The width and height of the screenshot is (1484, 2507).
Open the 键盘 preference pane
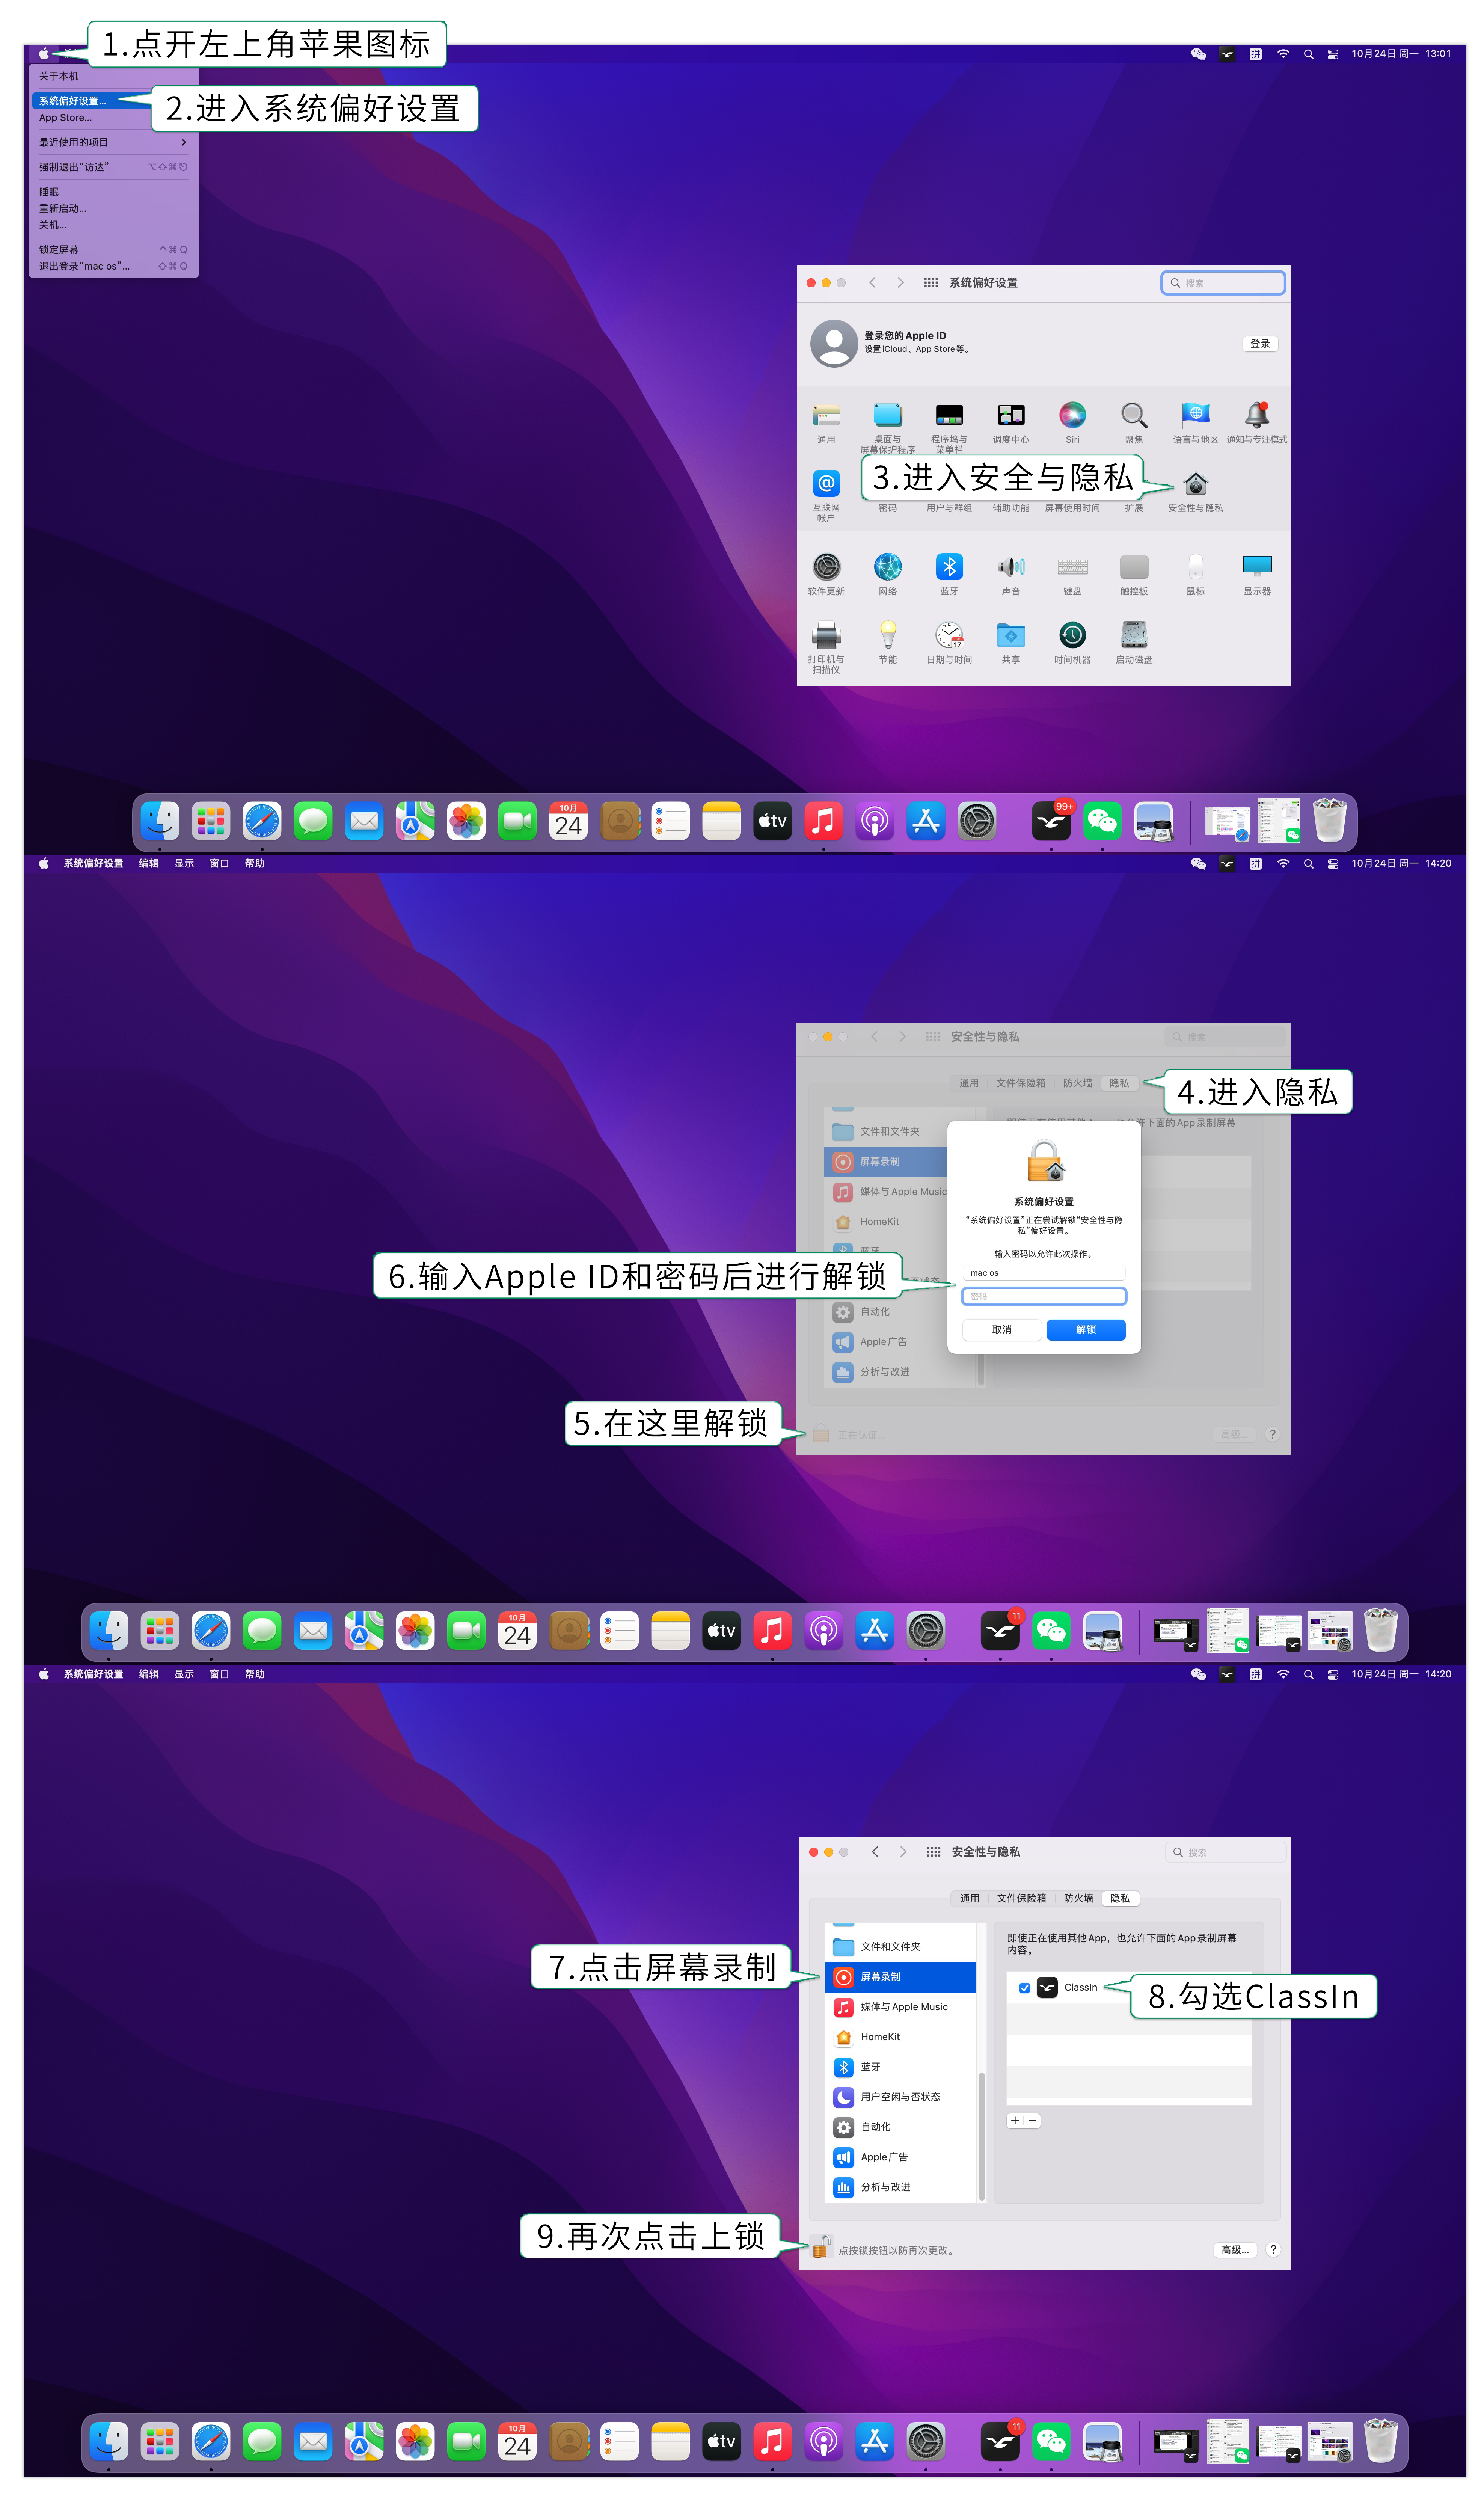tap(1072, 574)
